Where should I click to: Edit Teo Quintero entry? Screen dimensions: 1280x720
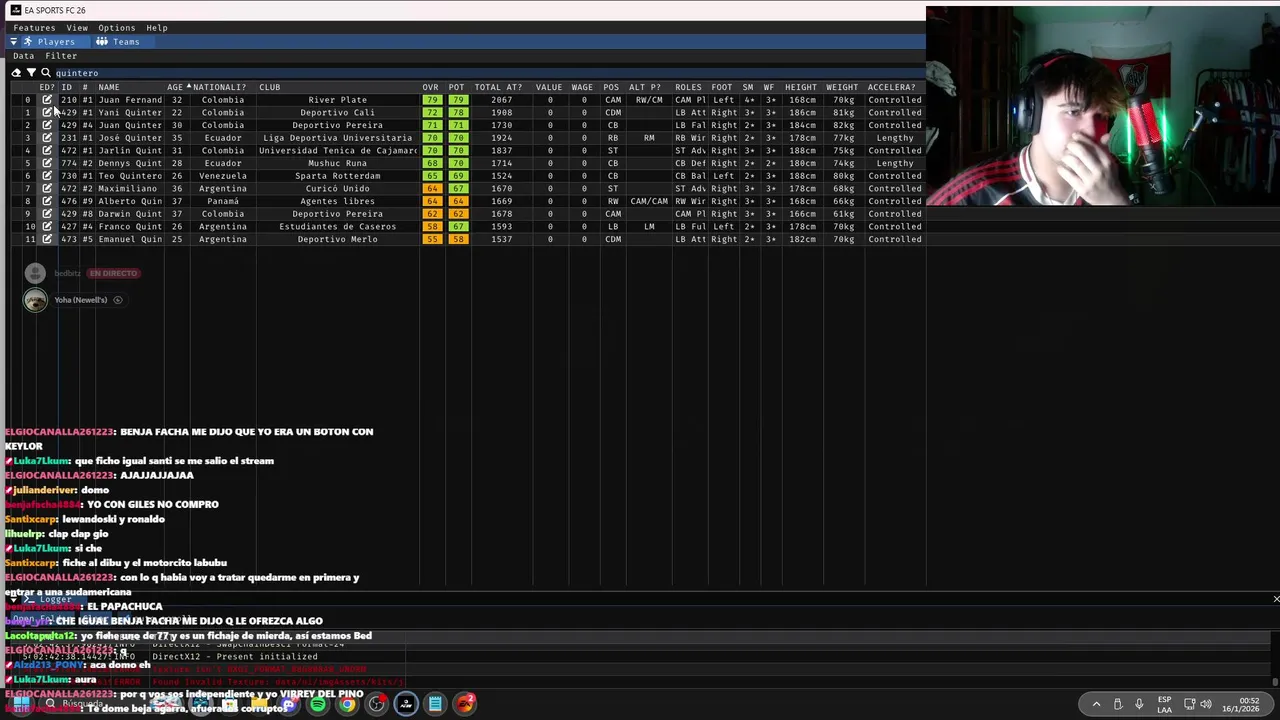47,176
